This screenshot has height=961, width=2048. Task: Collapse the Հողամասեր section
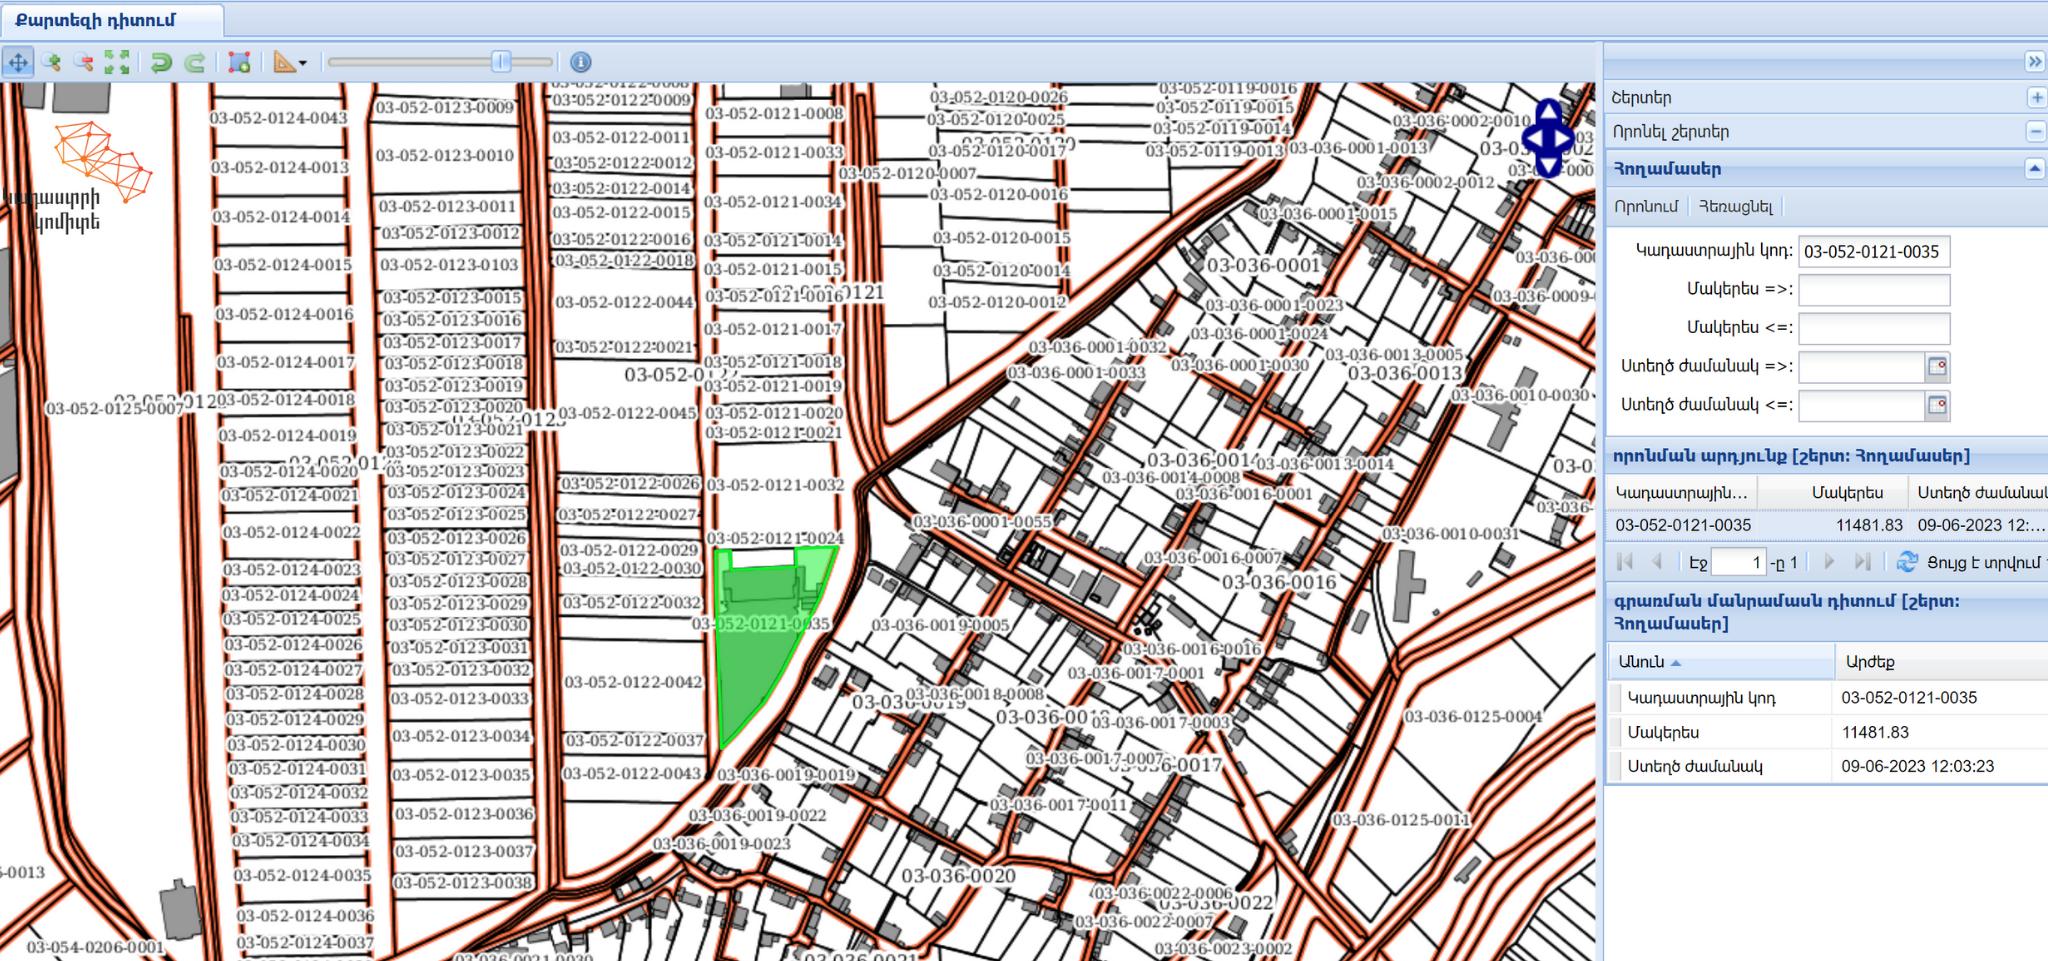pos(2034,169)
